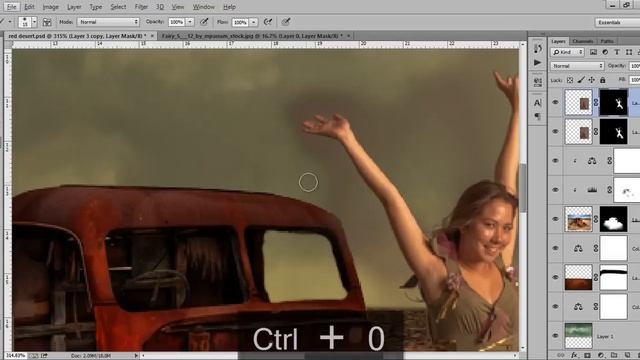640x360 pixels.
Task: Select the brown ground layer thumbnail
Action: [578, 277]
